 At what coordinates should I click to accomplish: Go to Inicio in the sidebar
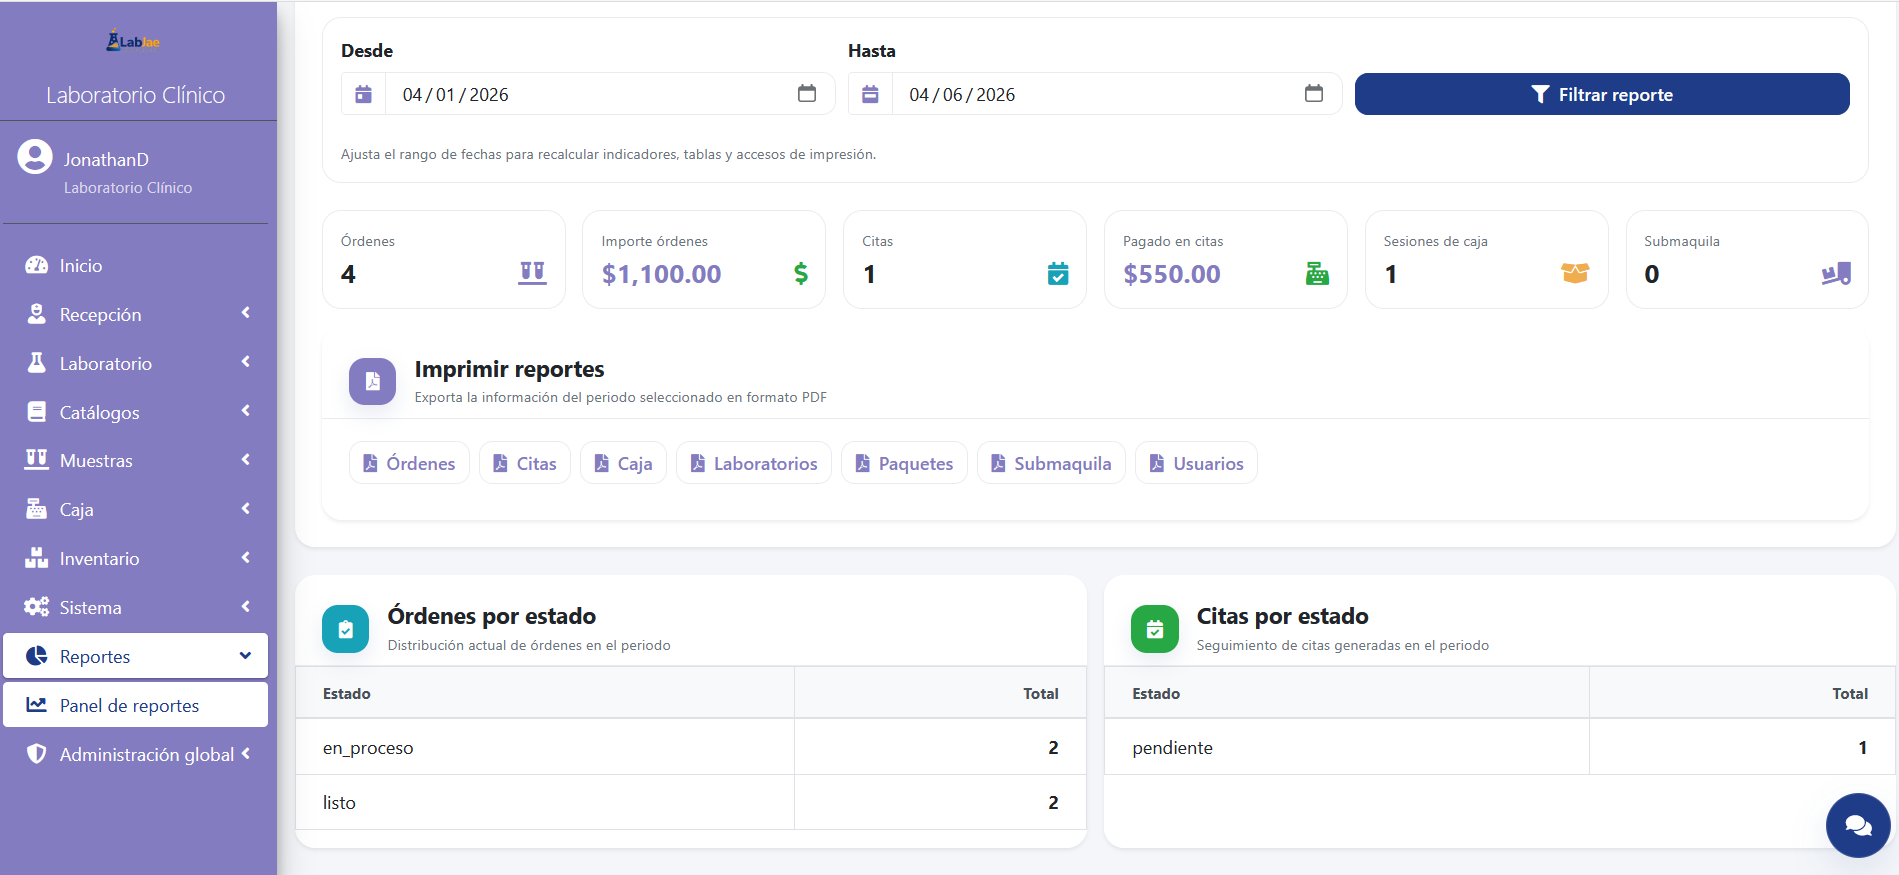pyautogui.click(x=136, y=265)
